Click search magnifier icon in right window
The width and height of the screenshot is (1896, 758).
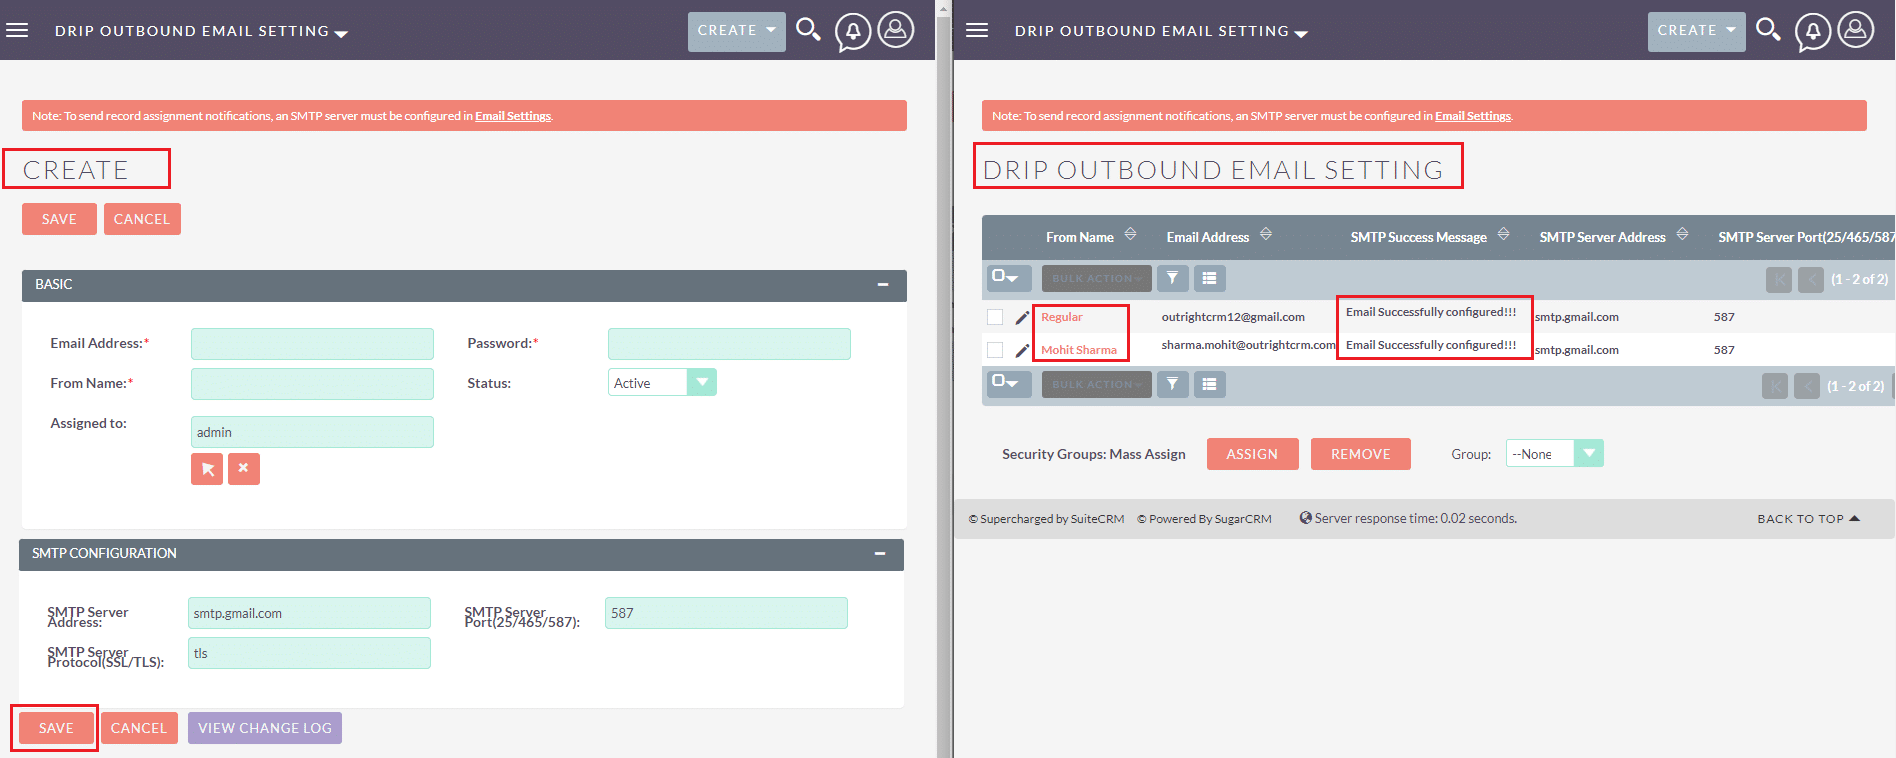(1768, 30)
